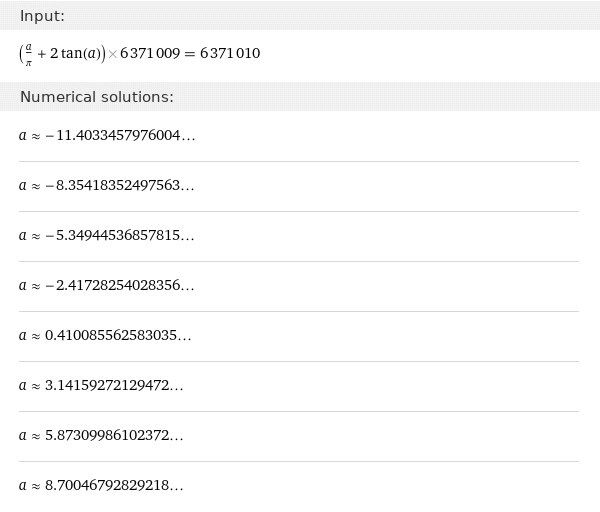Select solution a ≈ −11.4033457976004
This screenshot has width=600, height=512.
pyautogui.click(x=107, y=135)
